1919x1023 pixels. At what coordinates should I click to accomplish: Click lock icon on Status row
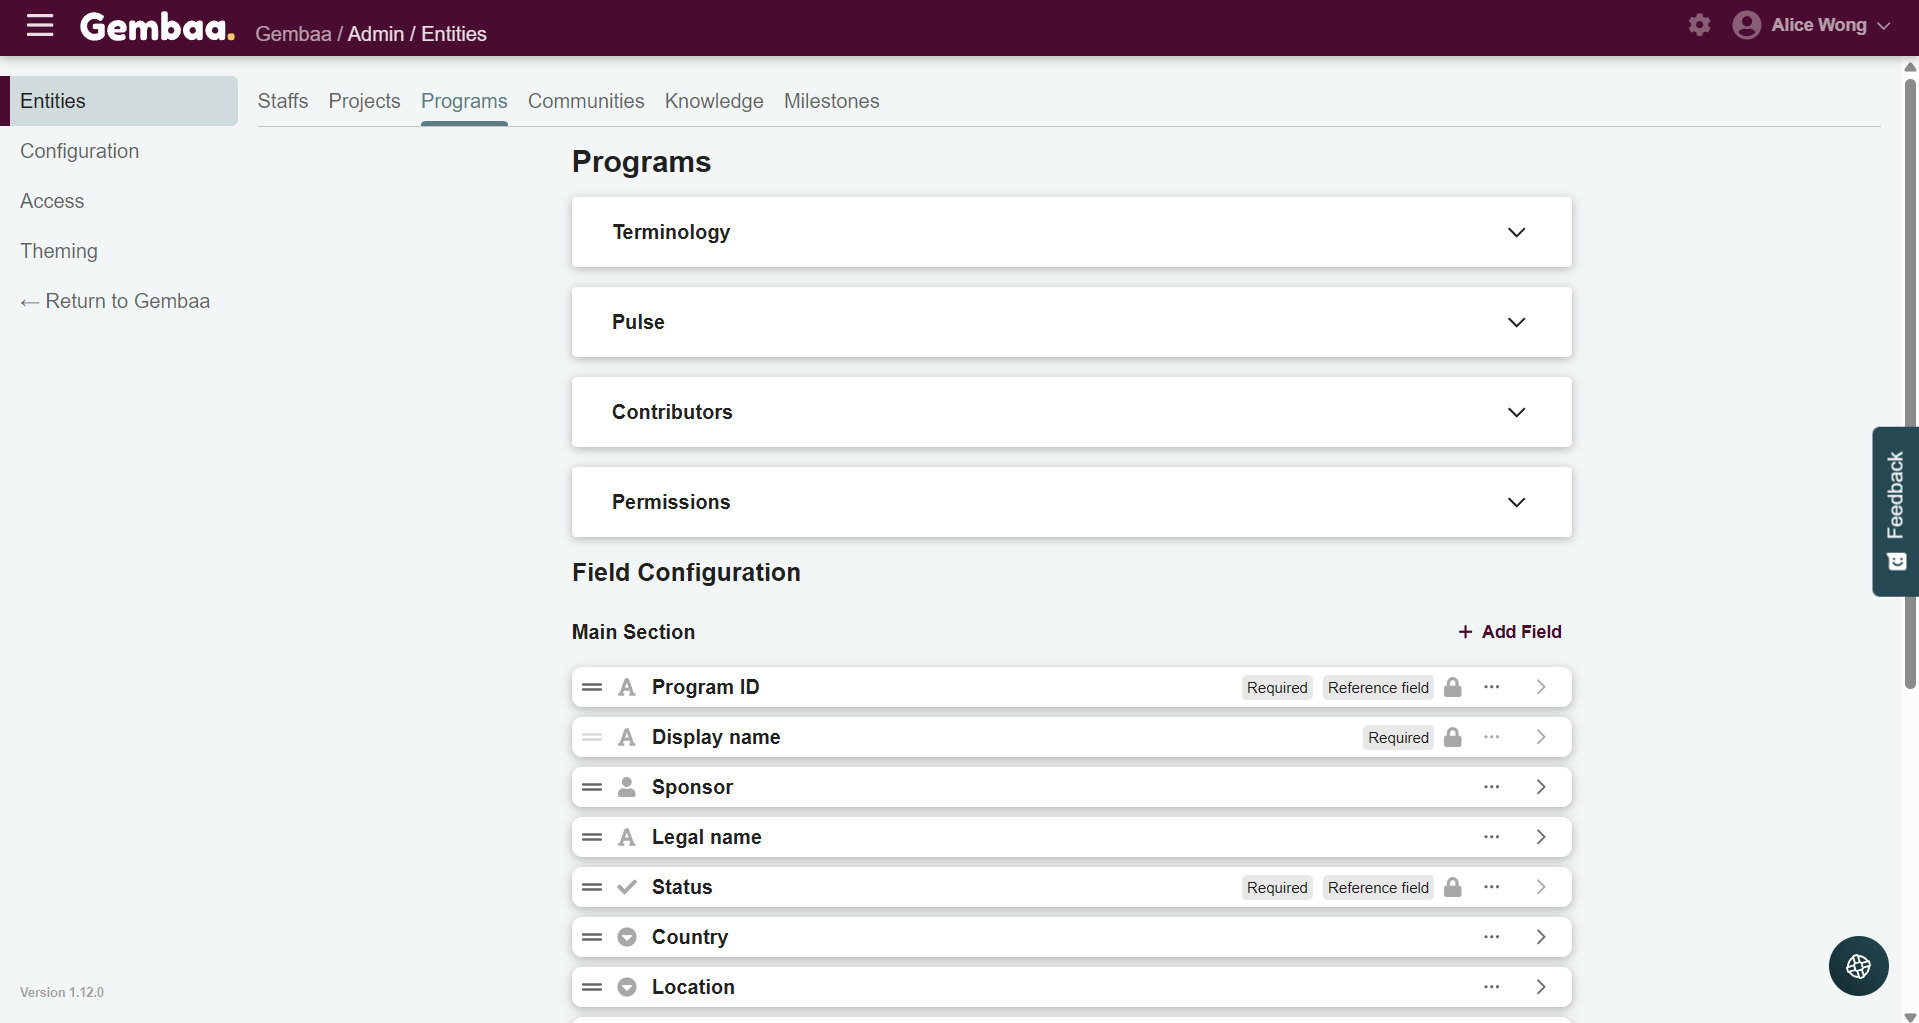point(1453,887)
